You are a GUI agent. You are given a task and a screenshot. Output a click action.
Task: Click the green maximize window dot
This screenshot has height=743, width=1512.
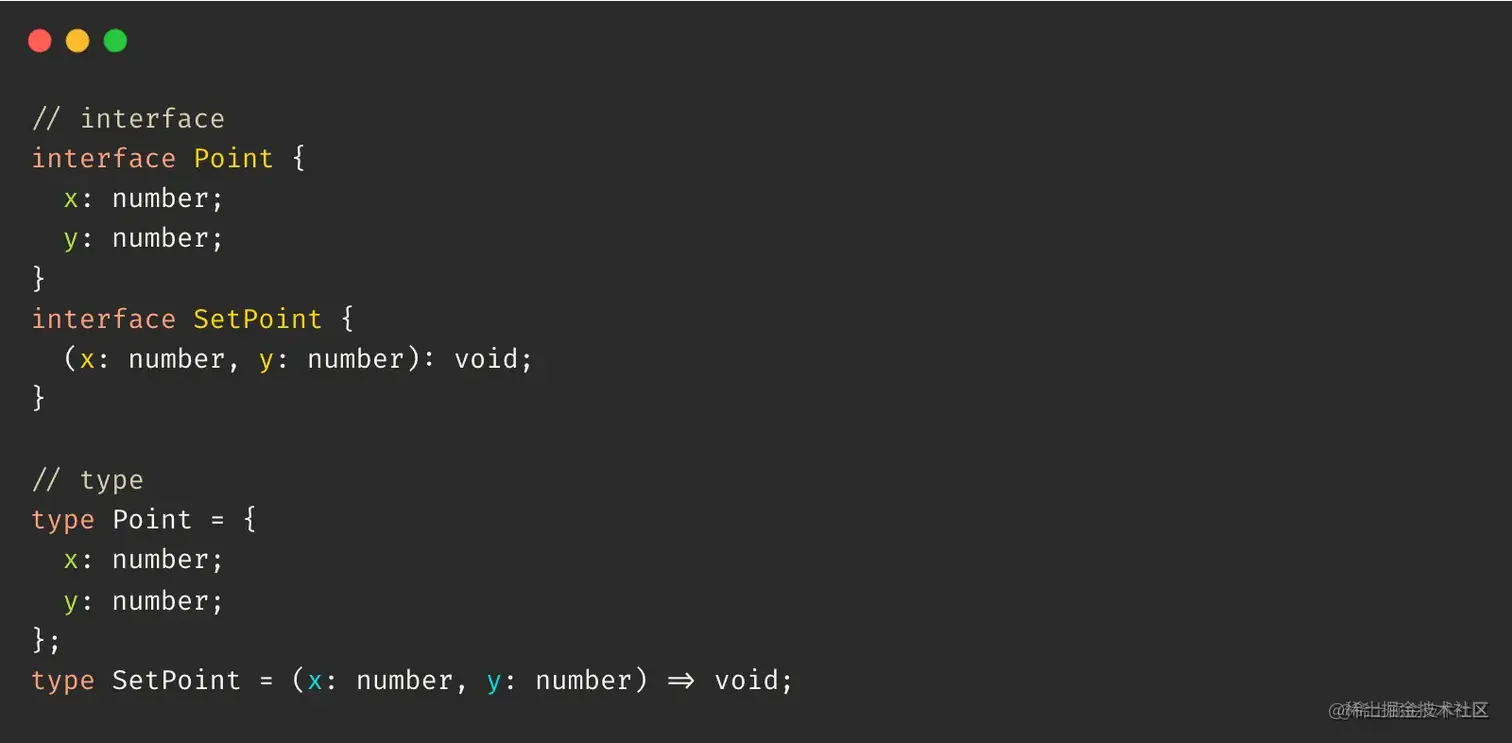pos(115,41)
